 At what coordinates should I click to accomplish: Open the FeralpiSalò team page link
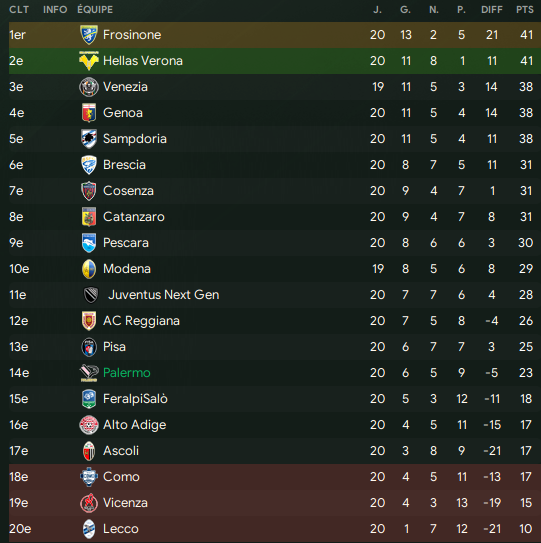[x=135, y=399]
